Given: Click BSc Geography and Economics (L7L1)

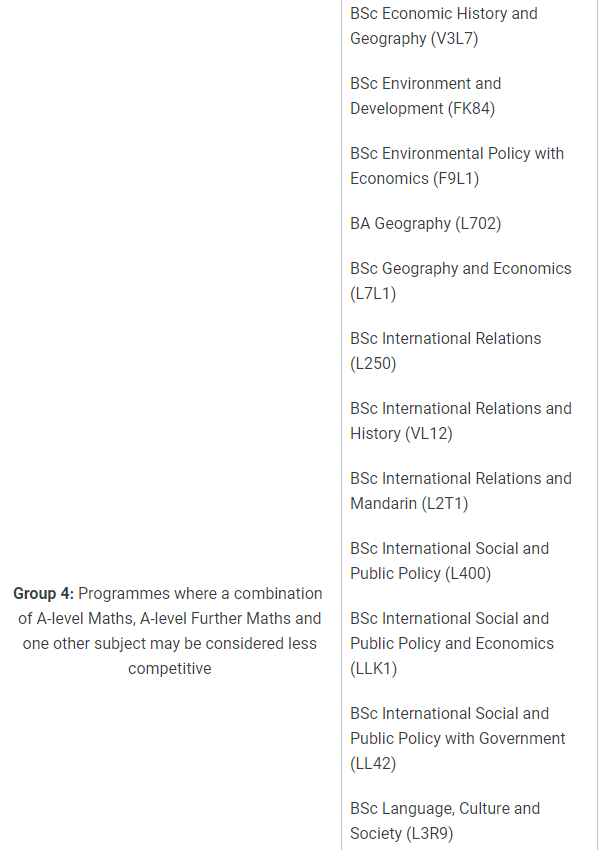Looking at the screenshot, I should point(461,281).
